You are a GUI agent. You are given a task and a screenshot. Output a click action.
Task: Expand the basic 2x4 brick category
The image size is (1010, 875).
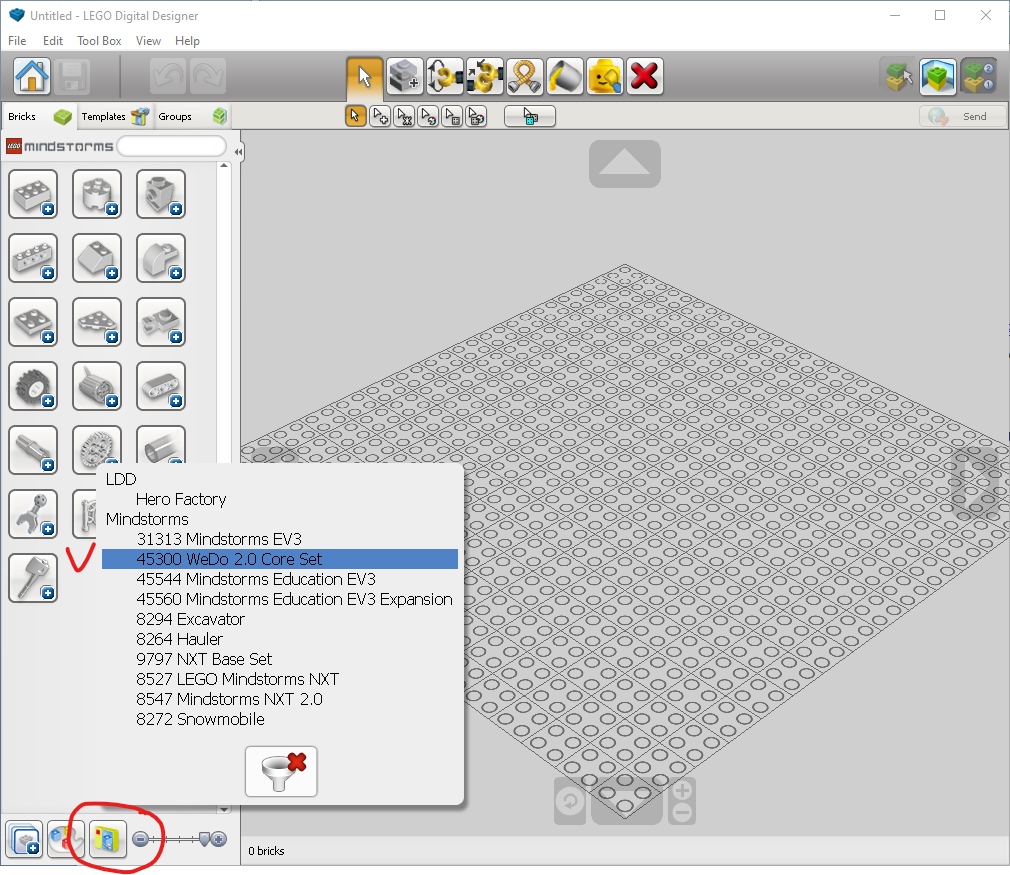33,195
